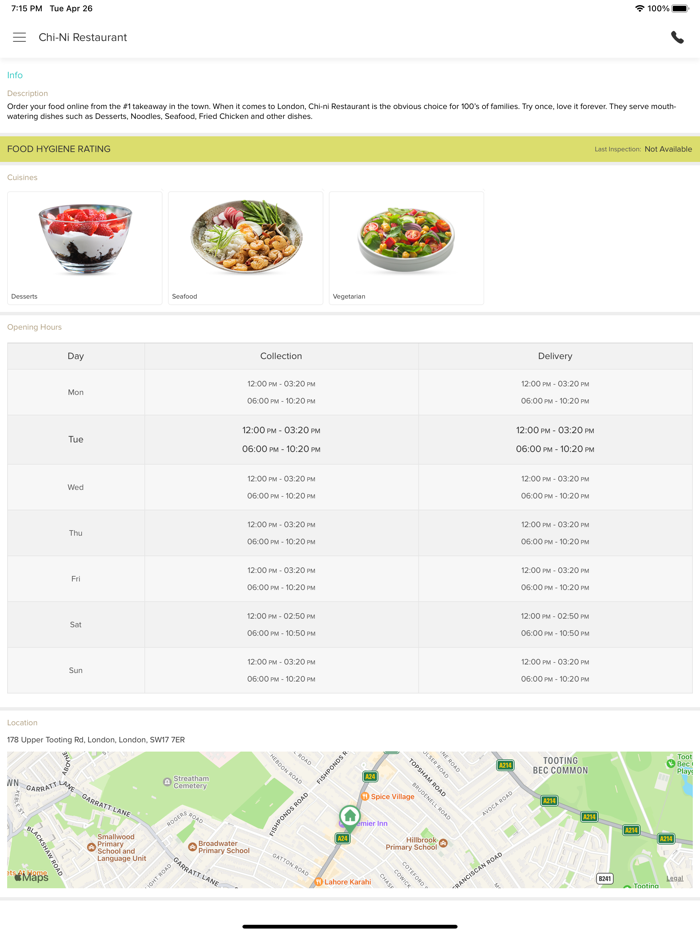Tap the Apple Maps logo
This screenshot has width=700, height=934.
click(31, 877)
